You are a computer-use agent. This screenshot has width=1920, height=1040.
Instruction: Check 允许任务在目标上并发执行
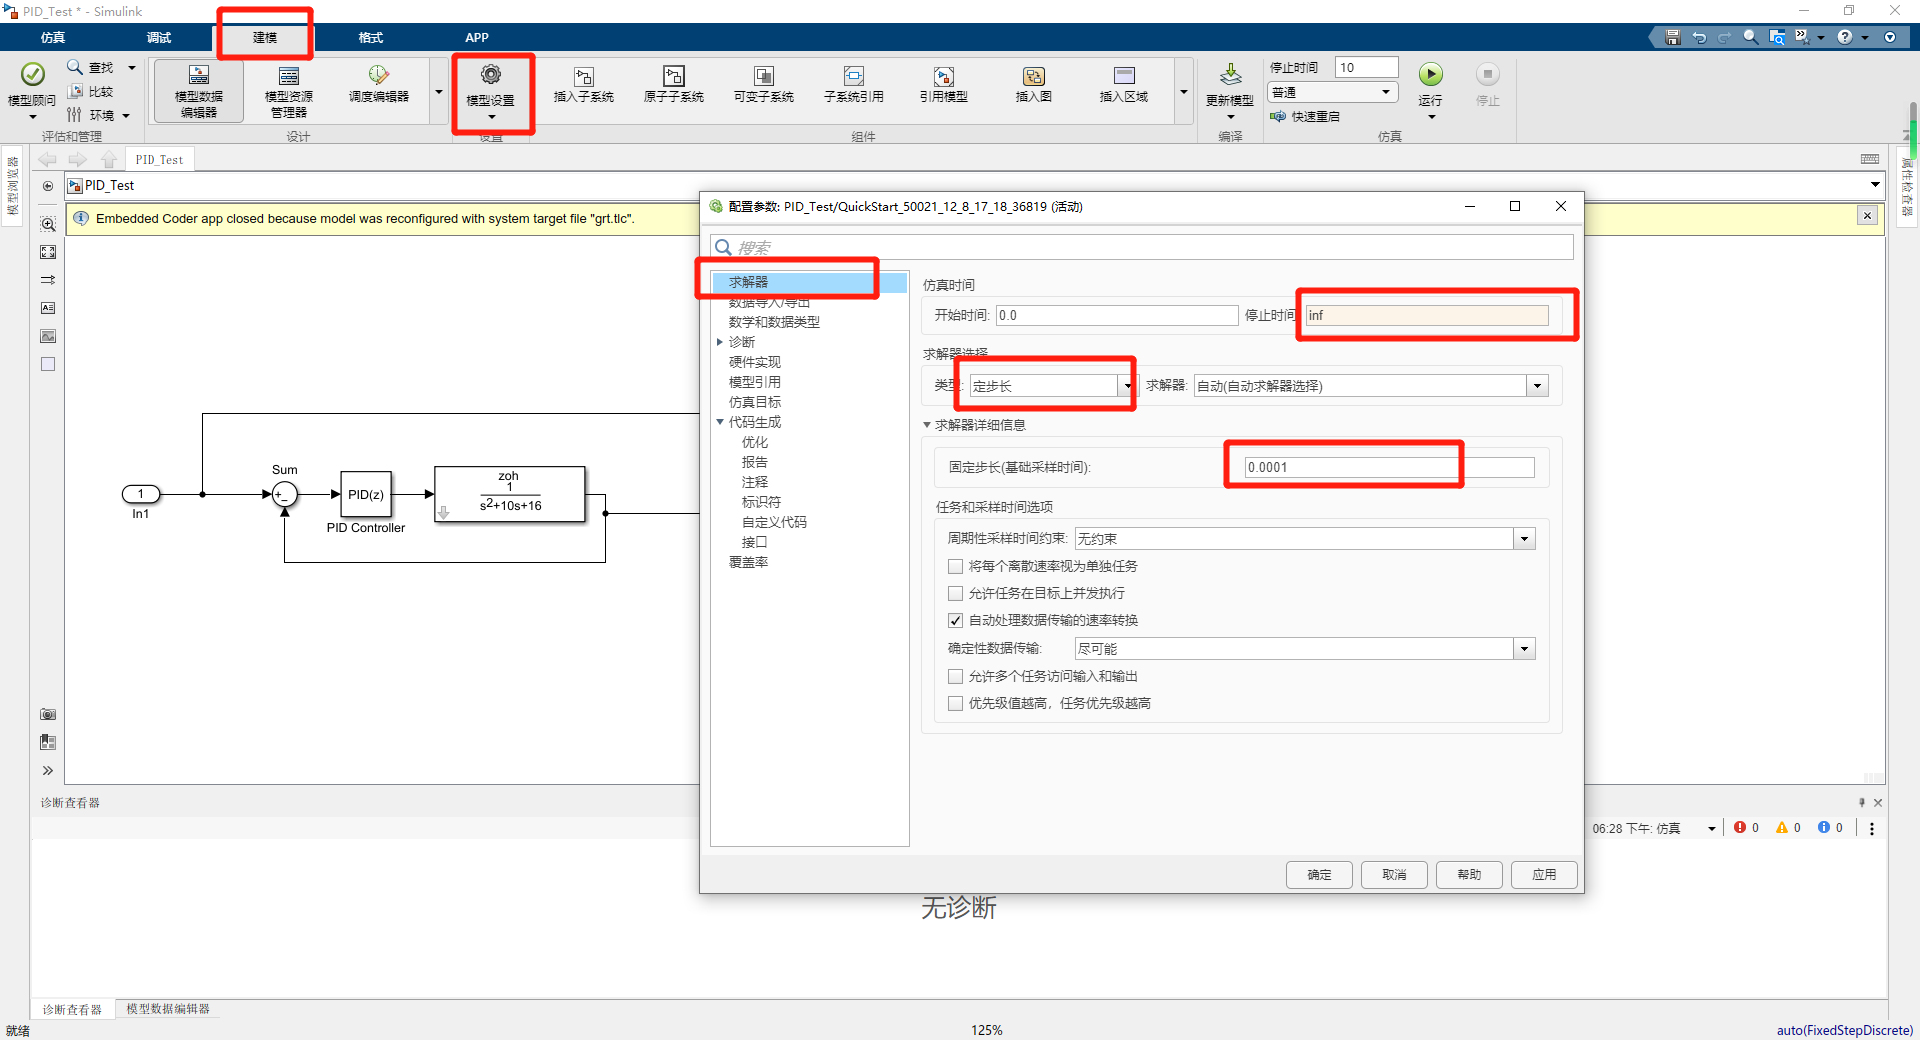(956, 593)
